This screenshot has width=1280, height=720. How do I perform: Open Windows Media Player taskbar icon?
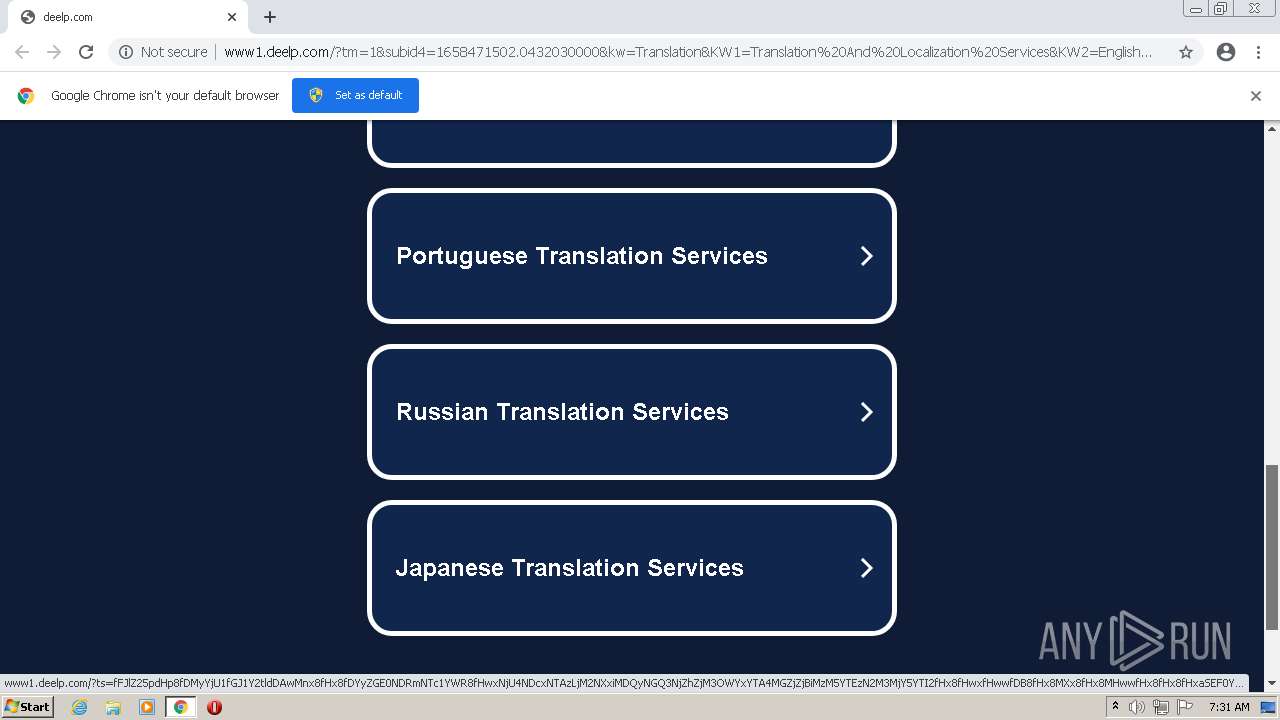[147, 707]
